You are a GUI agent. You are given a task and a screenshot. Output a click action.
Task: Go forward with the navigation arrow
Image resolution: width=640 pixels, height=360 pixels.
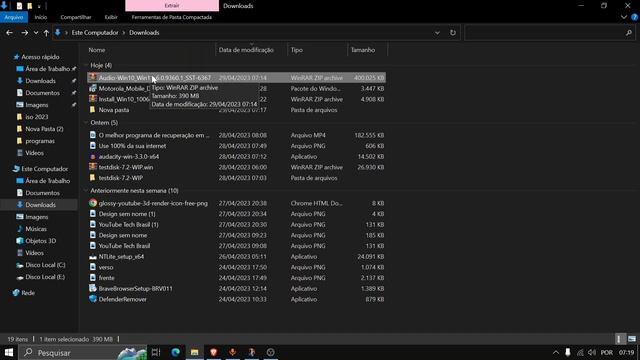click(24, 33)
